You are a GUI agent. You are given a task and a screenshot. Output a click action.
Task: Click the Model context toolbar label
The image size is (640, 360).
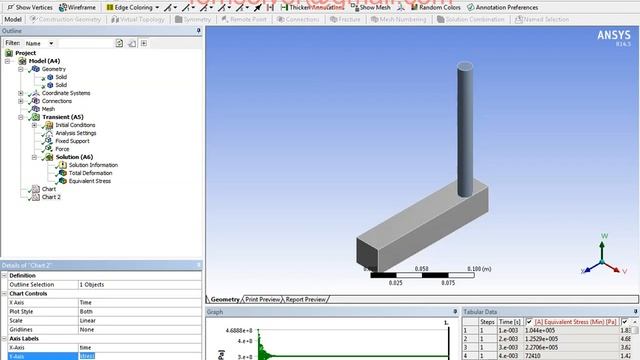tap(13, 19)
